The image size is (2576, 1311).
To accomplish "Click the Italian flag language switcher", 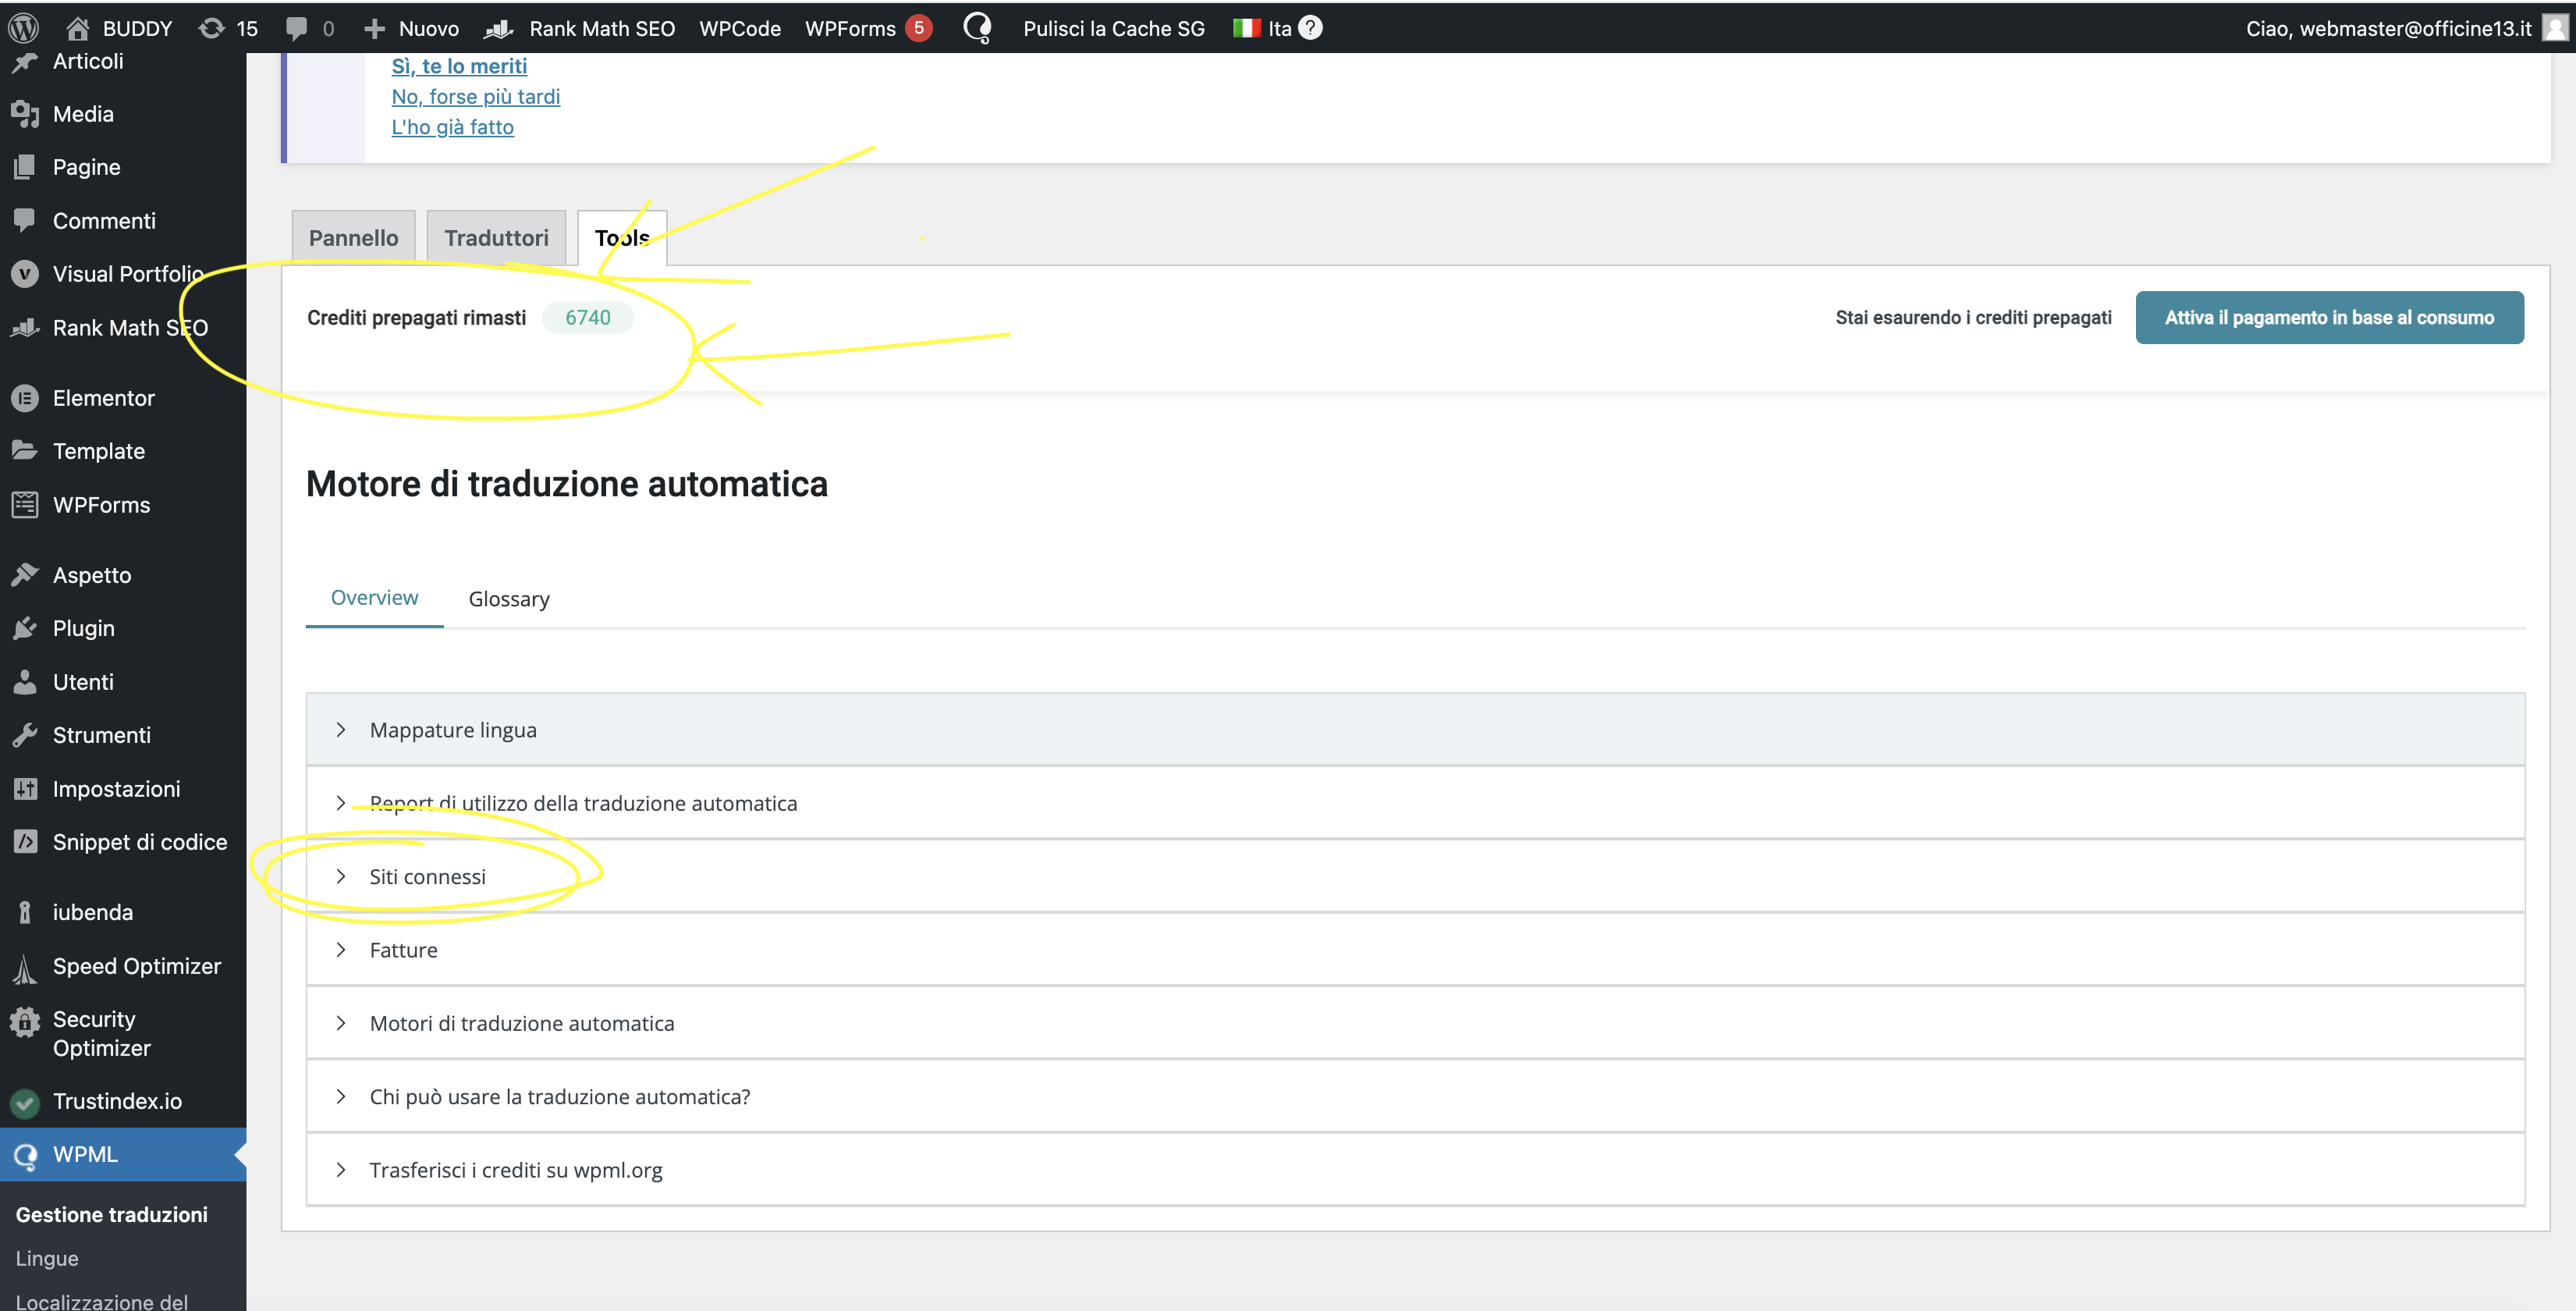I will coord(1247,28).
